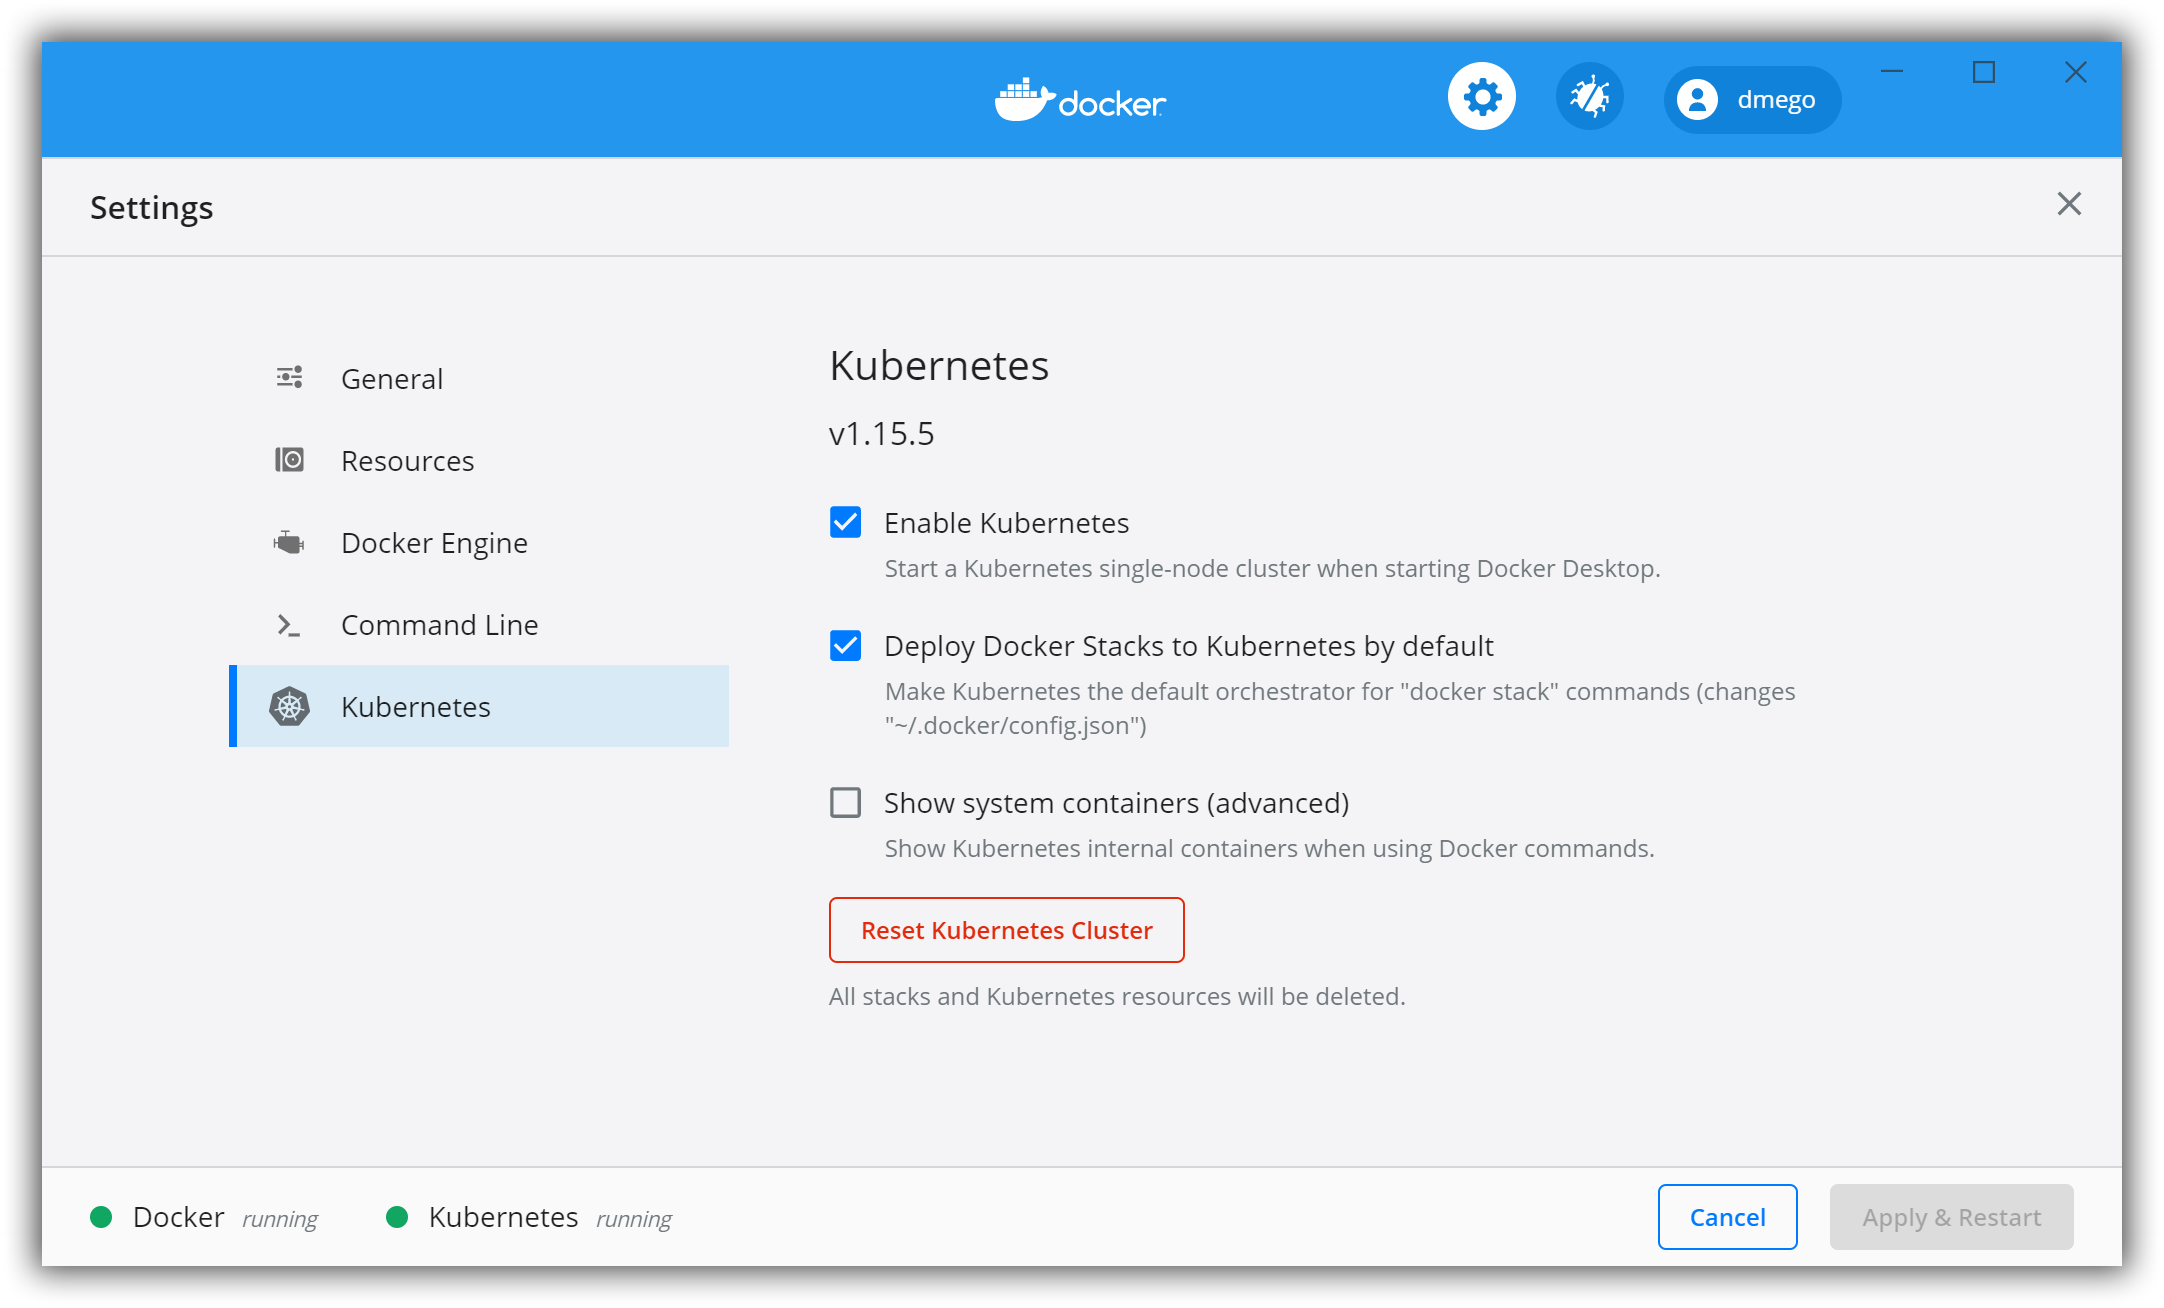This screenshot has height=1308, width=2164.
Task: Click Apply and Restart button
Action: coord(1952,1217)
